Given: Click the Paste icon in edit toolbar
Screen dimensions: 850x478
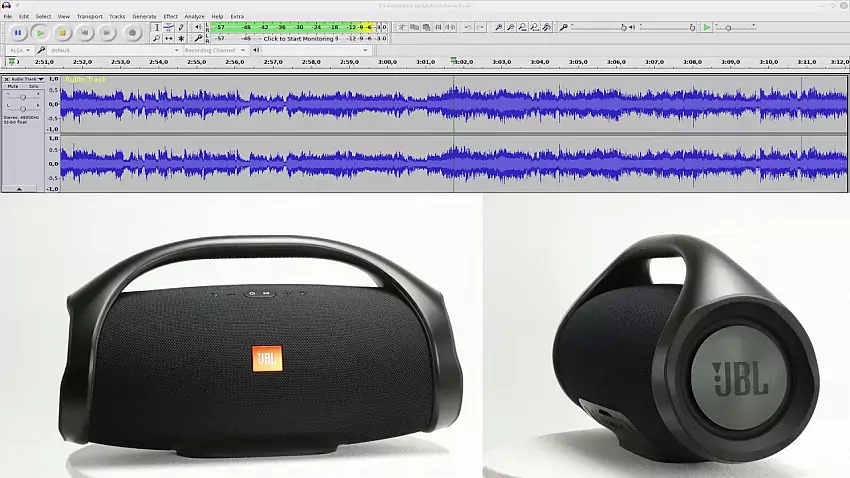Looking at the screenshot, I should [427, 27].
